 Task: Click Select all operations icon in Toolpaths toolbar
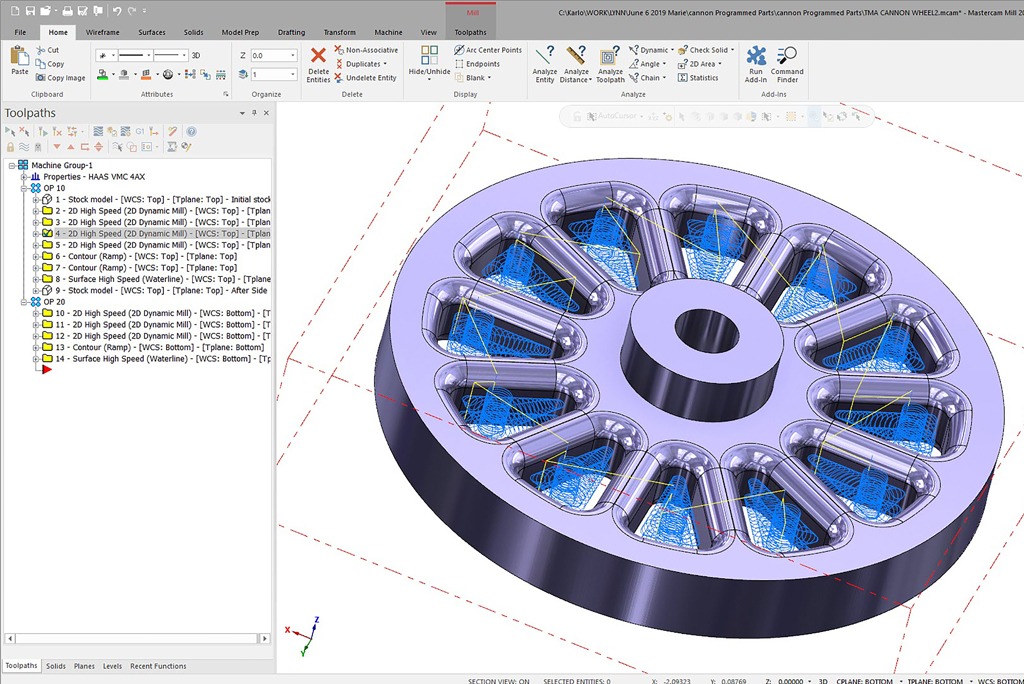pos(10,131)
